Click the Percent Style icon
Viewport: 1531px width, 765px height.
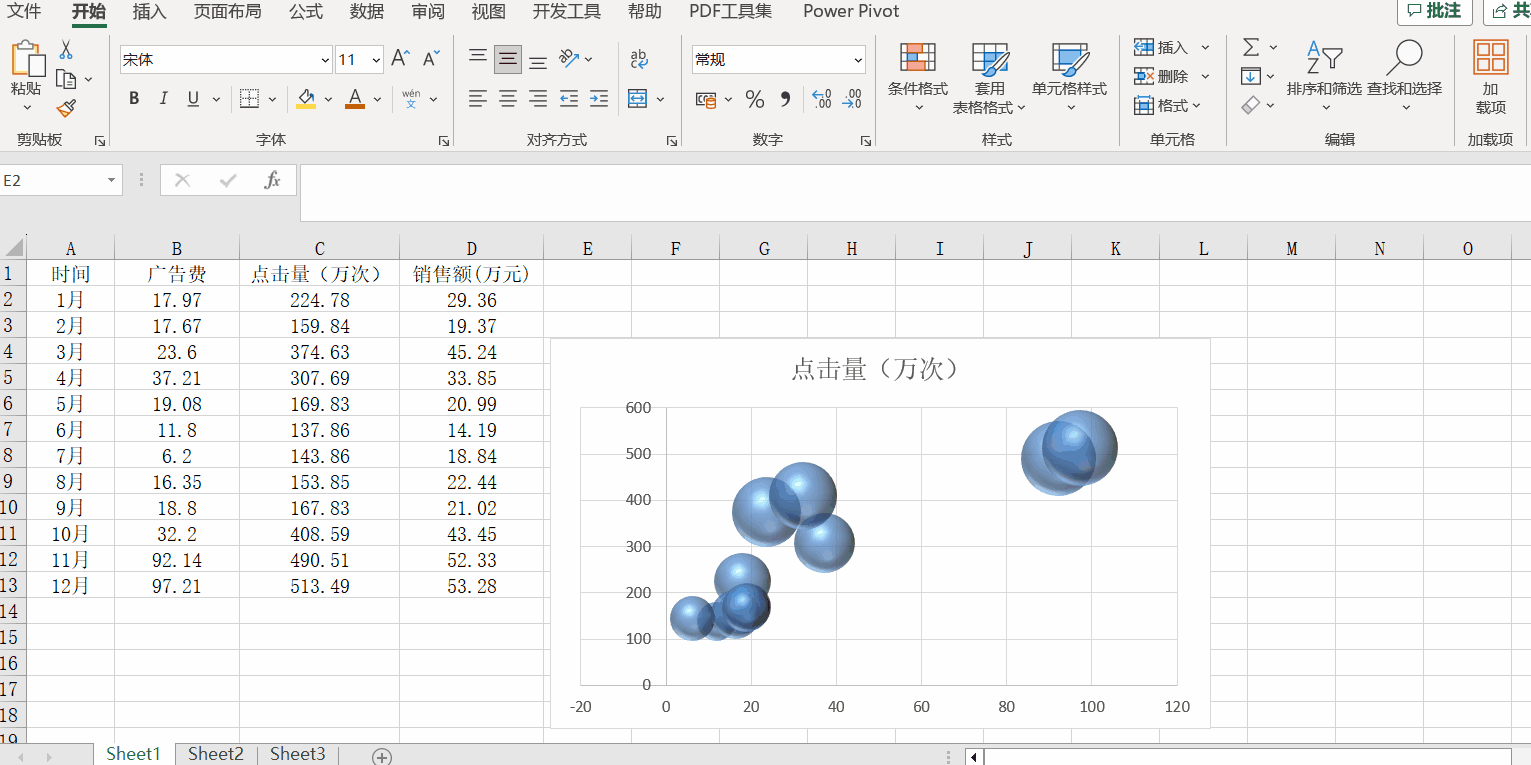point(755,99)
